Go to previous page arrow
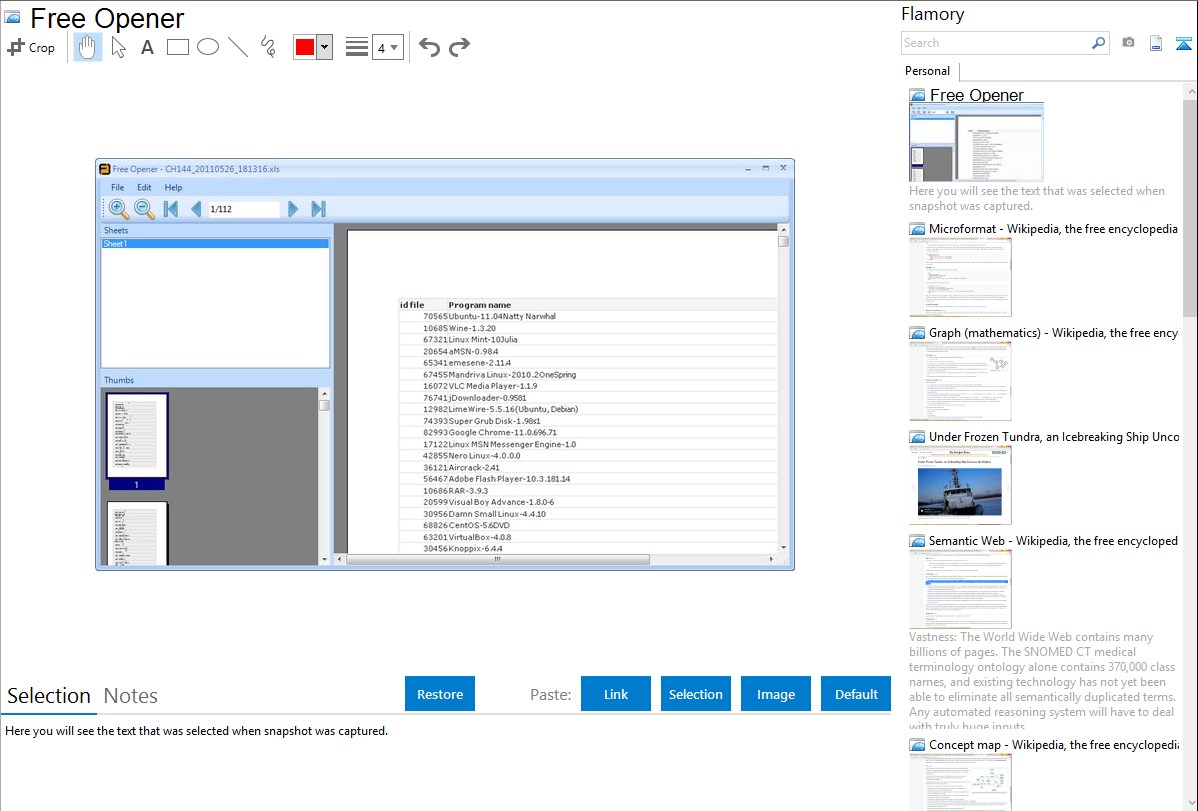 tap(196, 209)
